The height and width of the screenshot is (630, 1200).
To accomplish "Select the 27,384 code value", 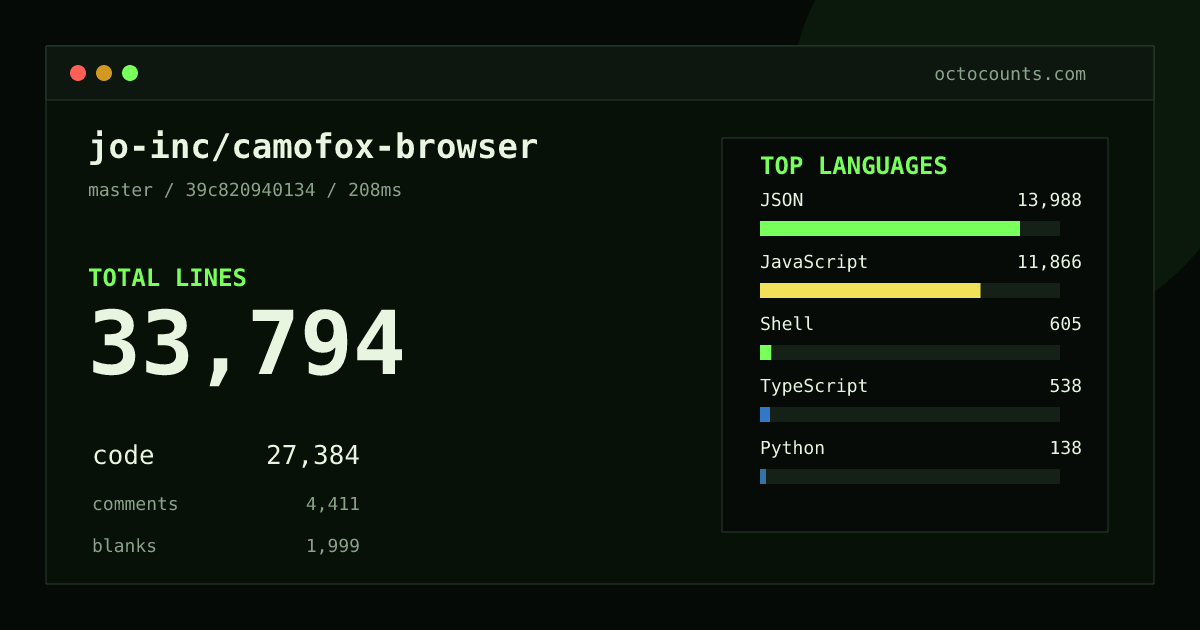I will pyautogui.click(x=313, y=456).
